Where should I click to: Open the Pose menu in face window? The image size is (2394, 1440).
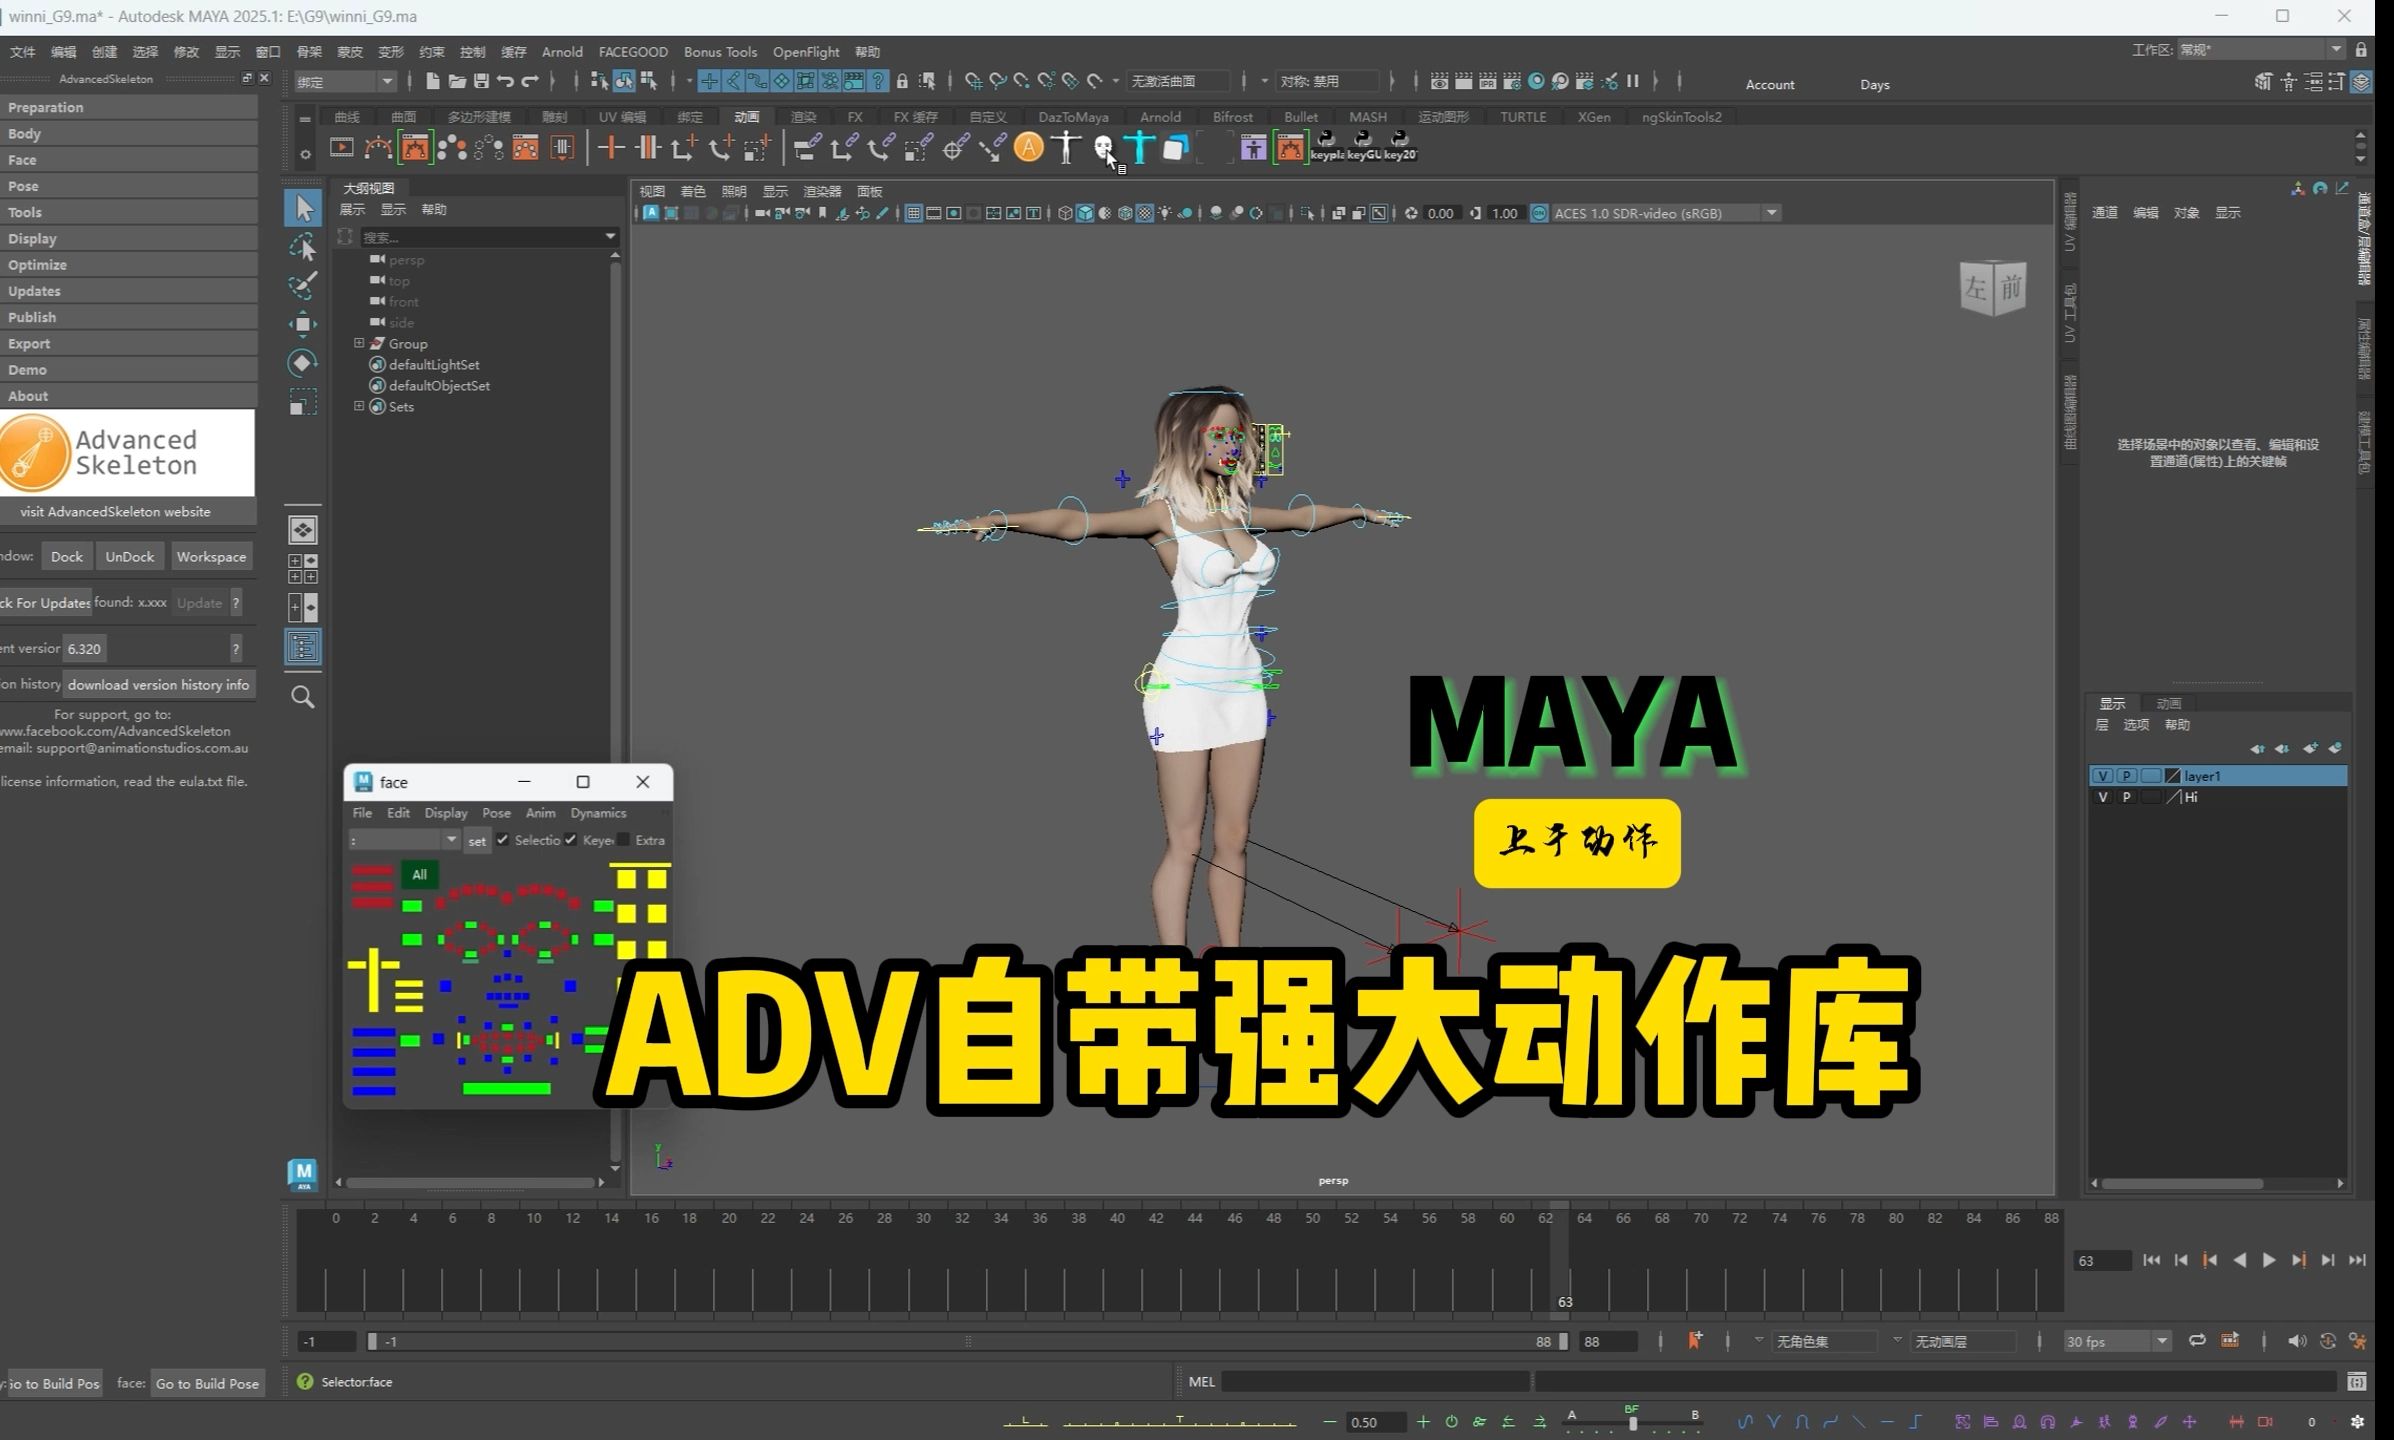click(x=496, y=813)
